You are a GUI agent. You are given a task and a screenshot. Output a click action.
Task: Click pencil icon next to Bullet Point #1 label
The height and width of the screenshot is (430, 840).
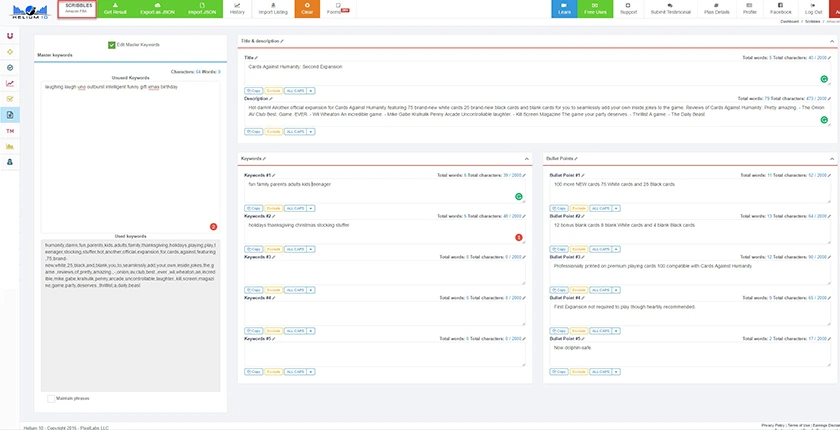click(583, 175)
